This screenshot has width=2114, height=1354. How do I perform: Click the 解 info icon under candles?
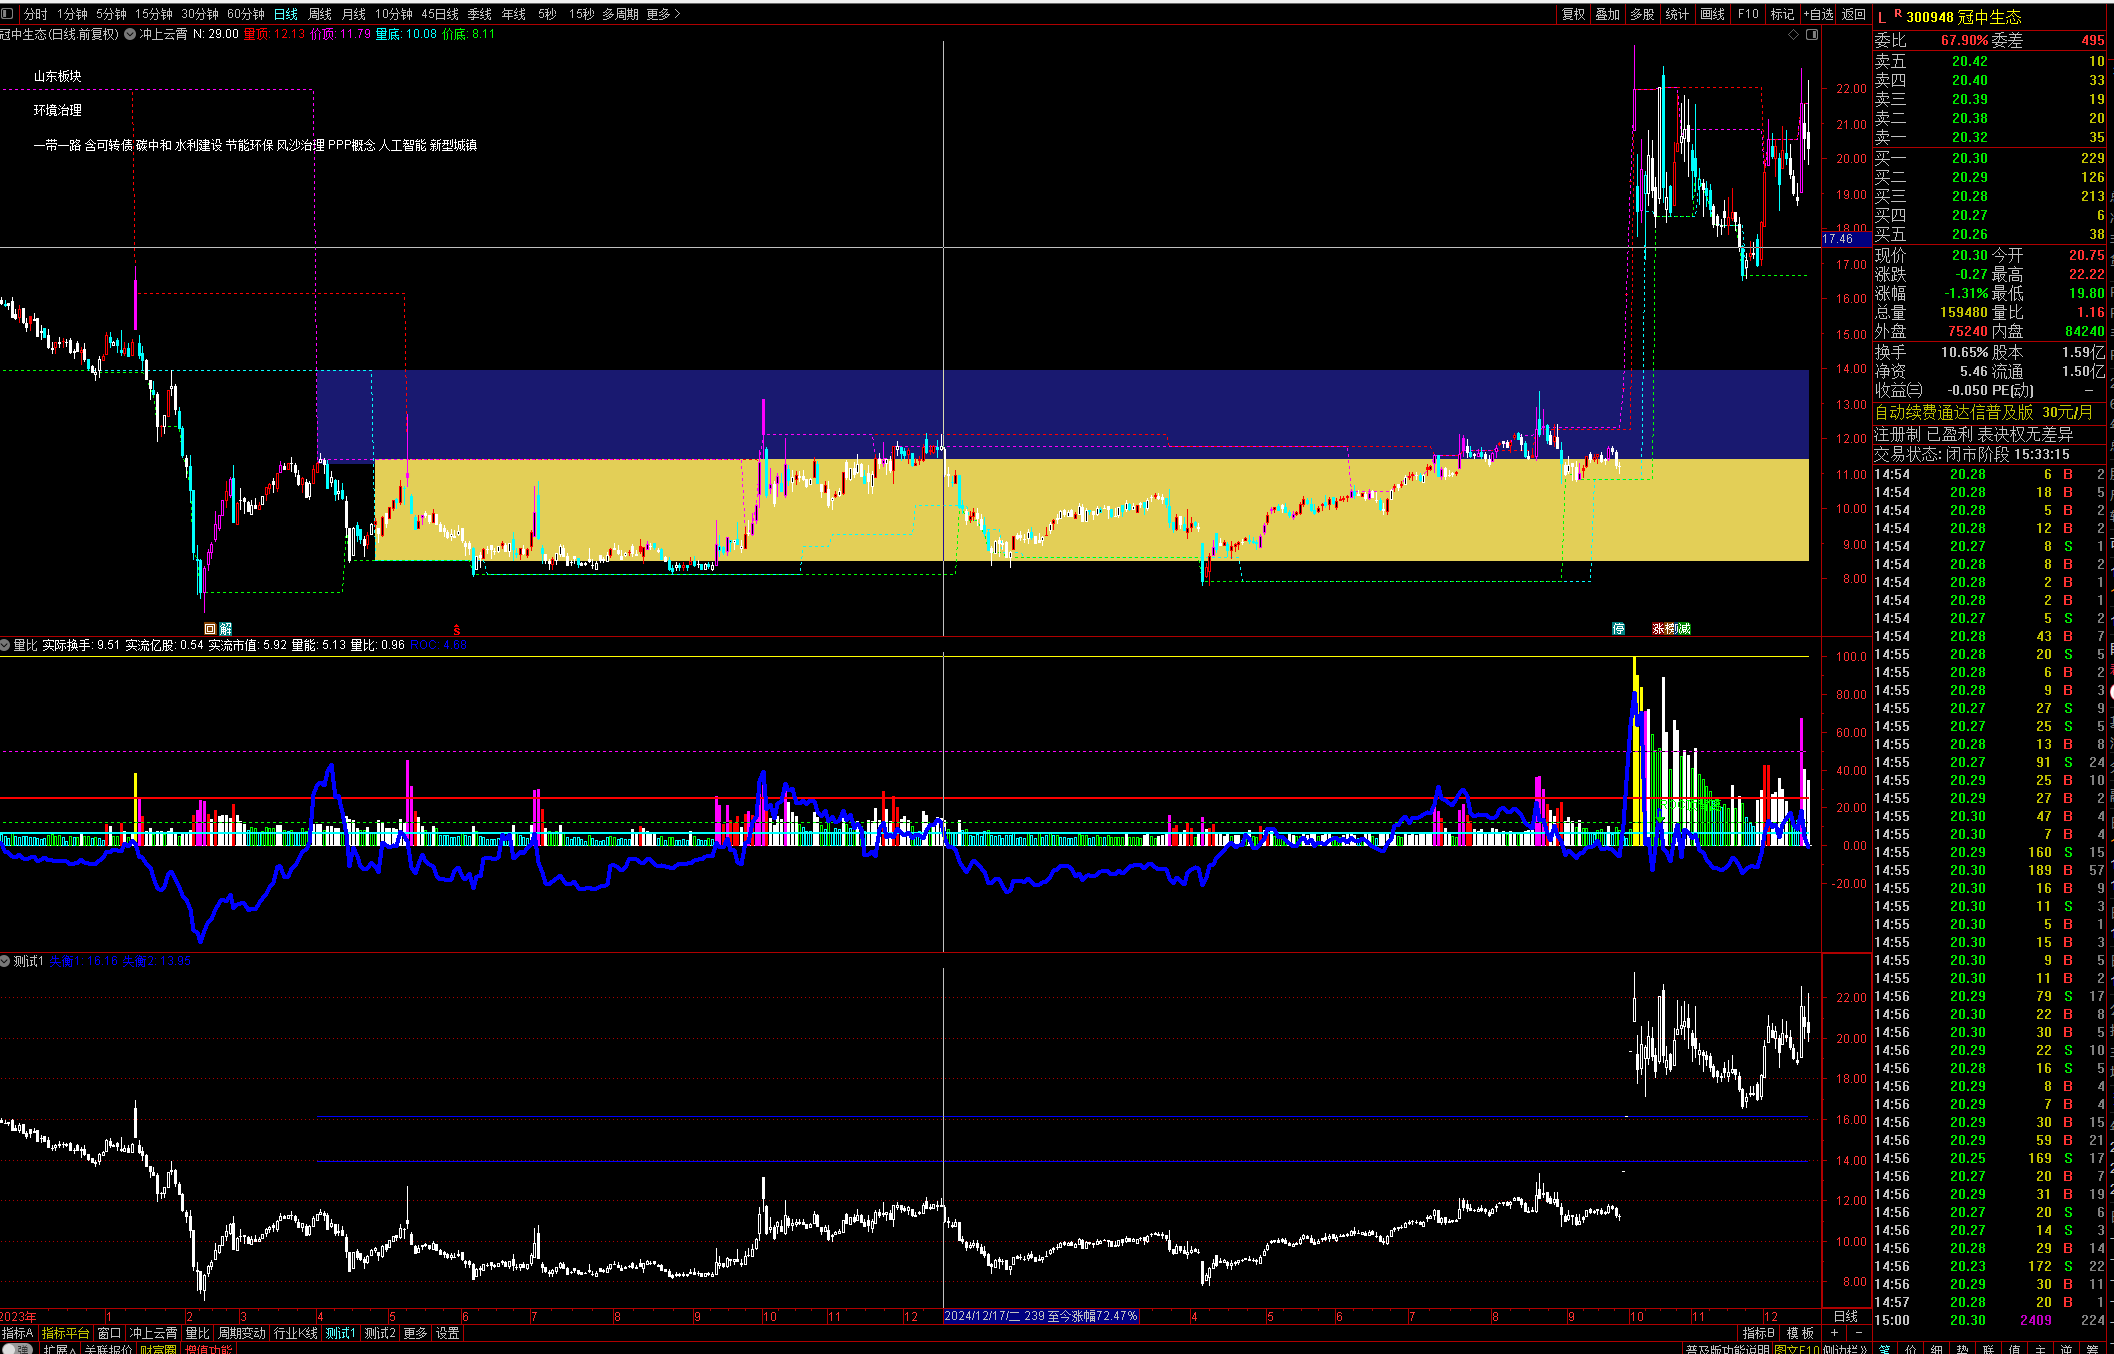pyautogui.click(x=226, y=629)
